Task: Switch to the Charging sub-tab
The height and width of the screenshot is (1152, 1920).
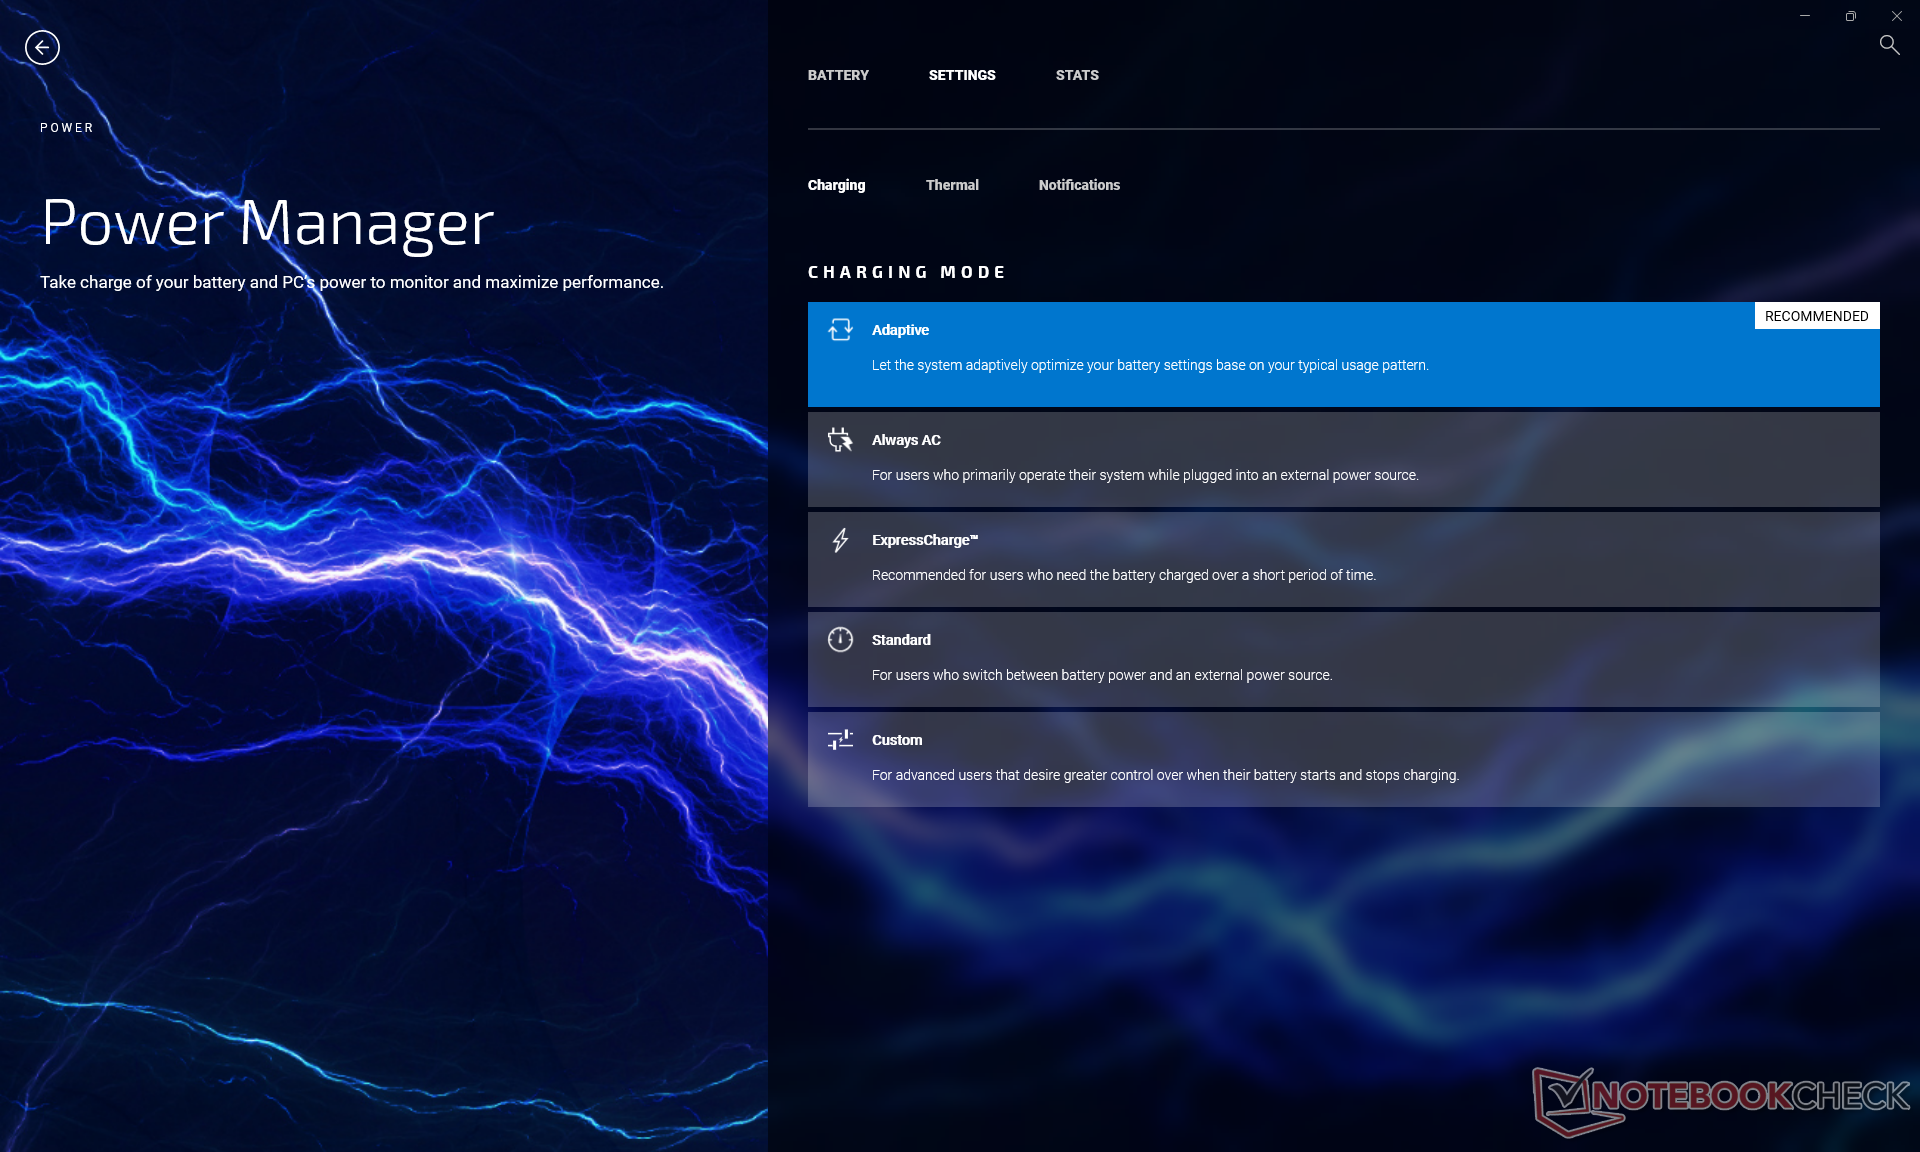Action: point(836,185)
